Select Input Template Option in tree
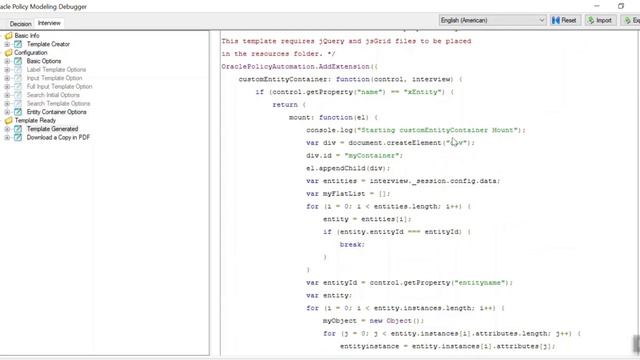 click(54, 78)
